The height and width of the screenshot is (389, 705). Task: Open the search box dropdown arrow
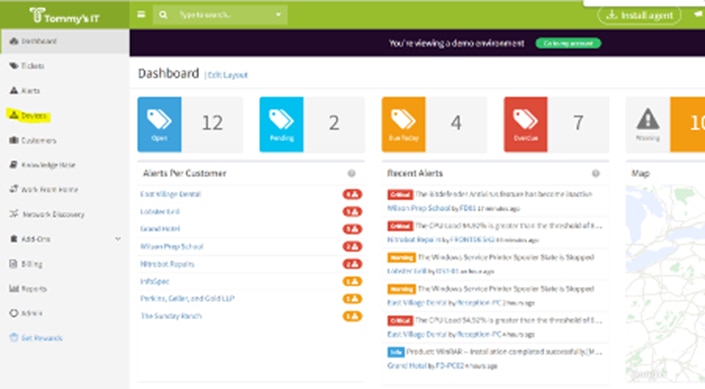[278, 15]
